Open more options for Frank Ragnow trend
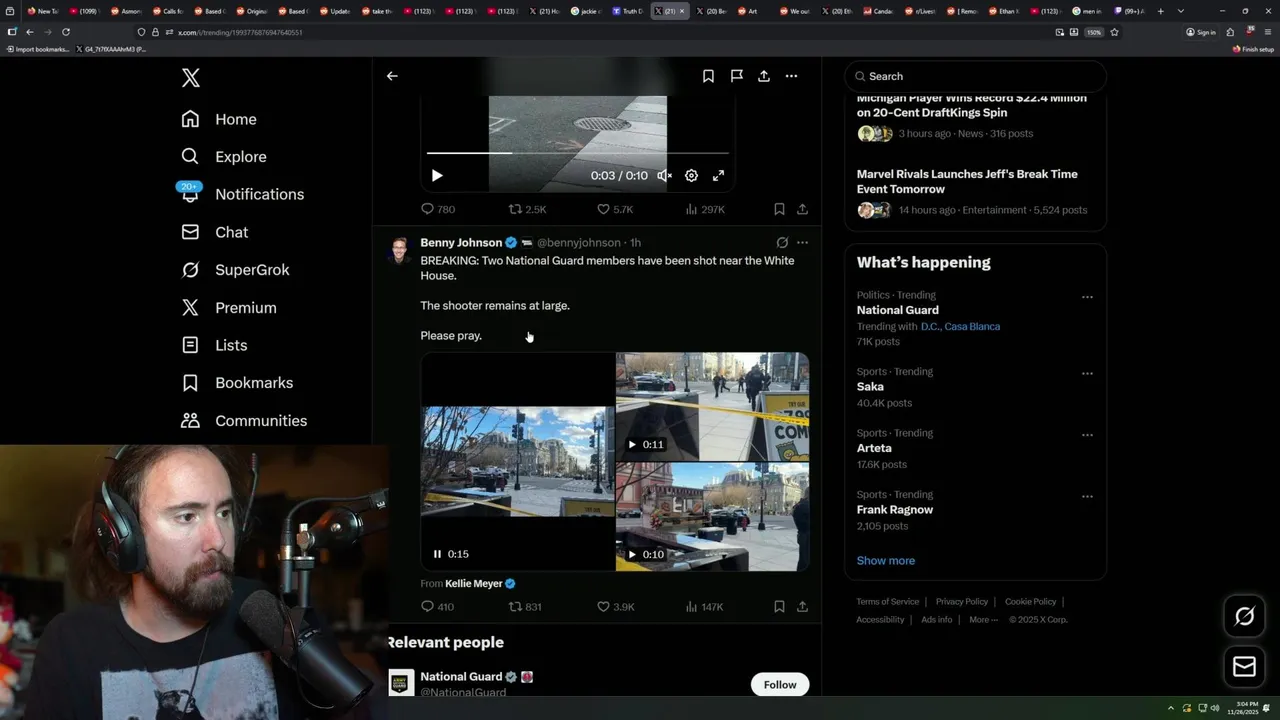The image size is (1280, 720). (x=1087, y=496)
